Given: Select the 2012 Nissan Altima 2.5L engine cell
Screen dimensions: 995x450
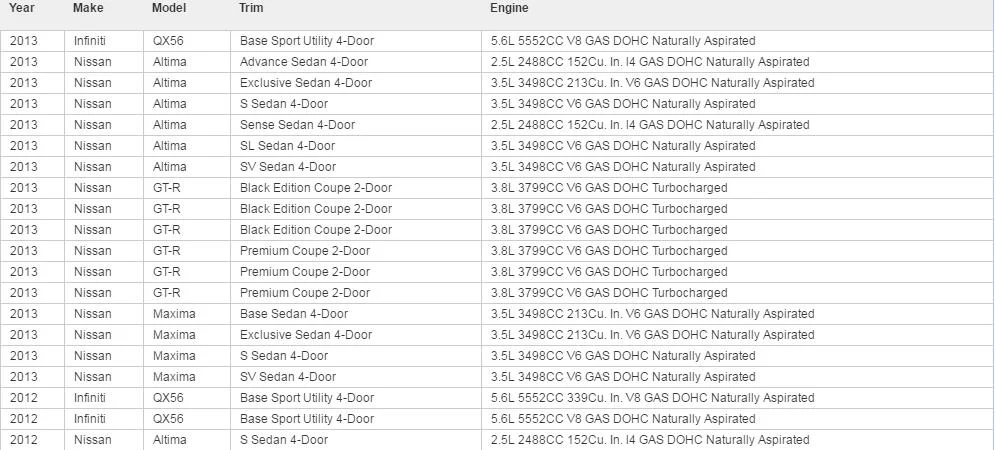Looking at the screenshot, I should click(737, 440).
